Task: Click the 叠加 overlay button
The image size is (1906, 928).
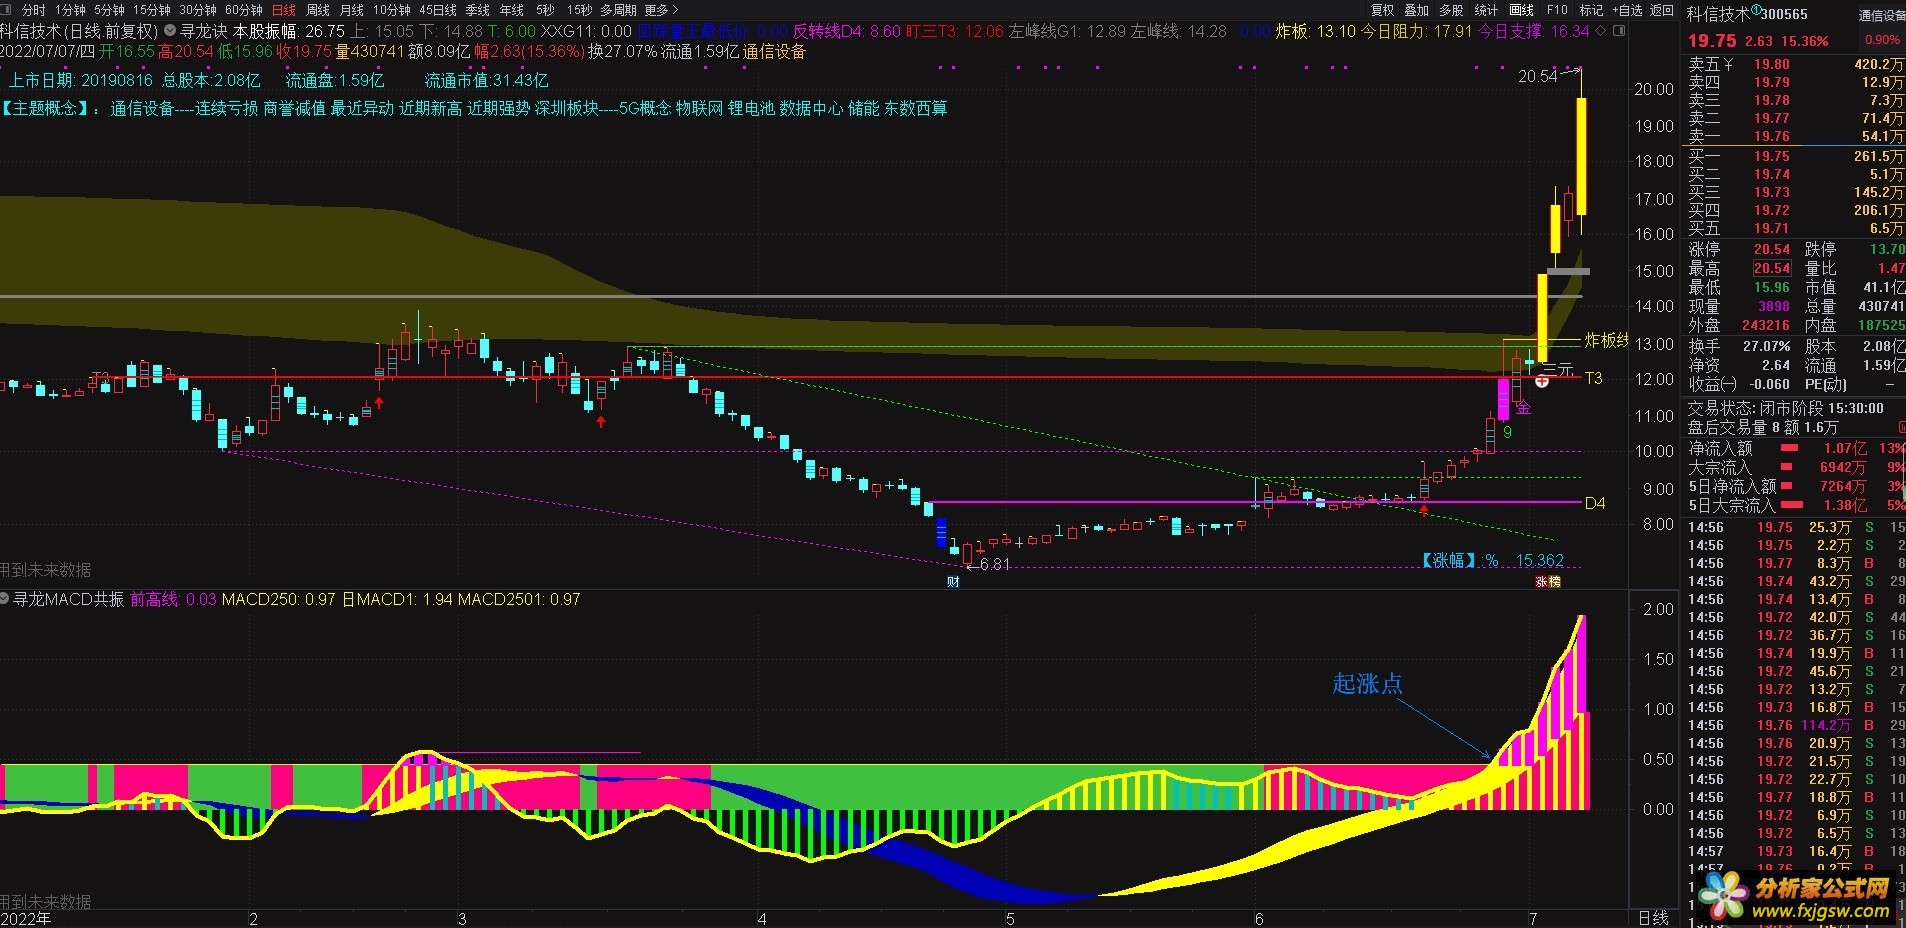Action: click(1417, 10)
